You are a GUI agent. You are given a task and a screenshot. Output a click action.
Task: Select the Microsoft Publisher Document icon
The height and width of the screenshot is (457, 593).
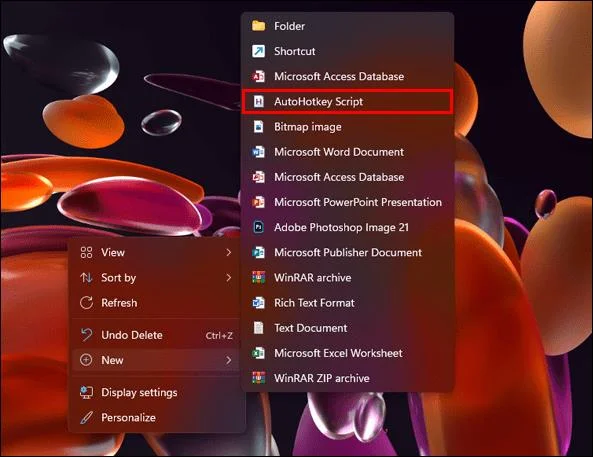(259, 252)
